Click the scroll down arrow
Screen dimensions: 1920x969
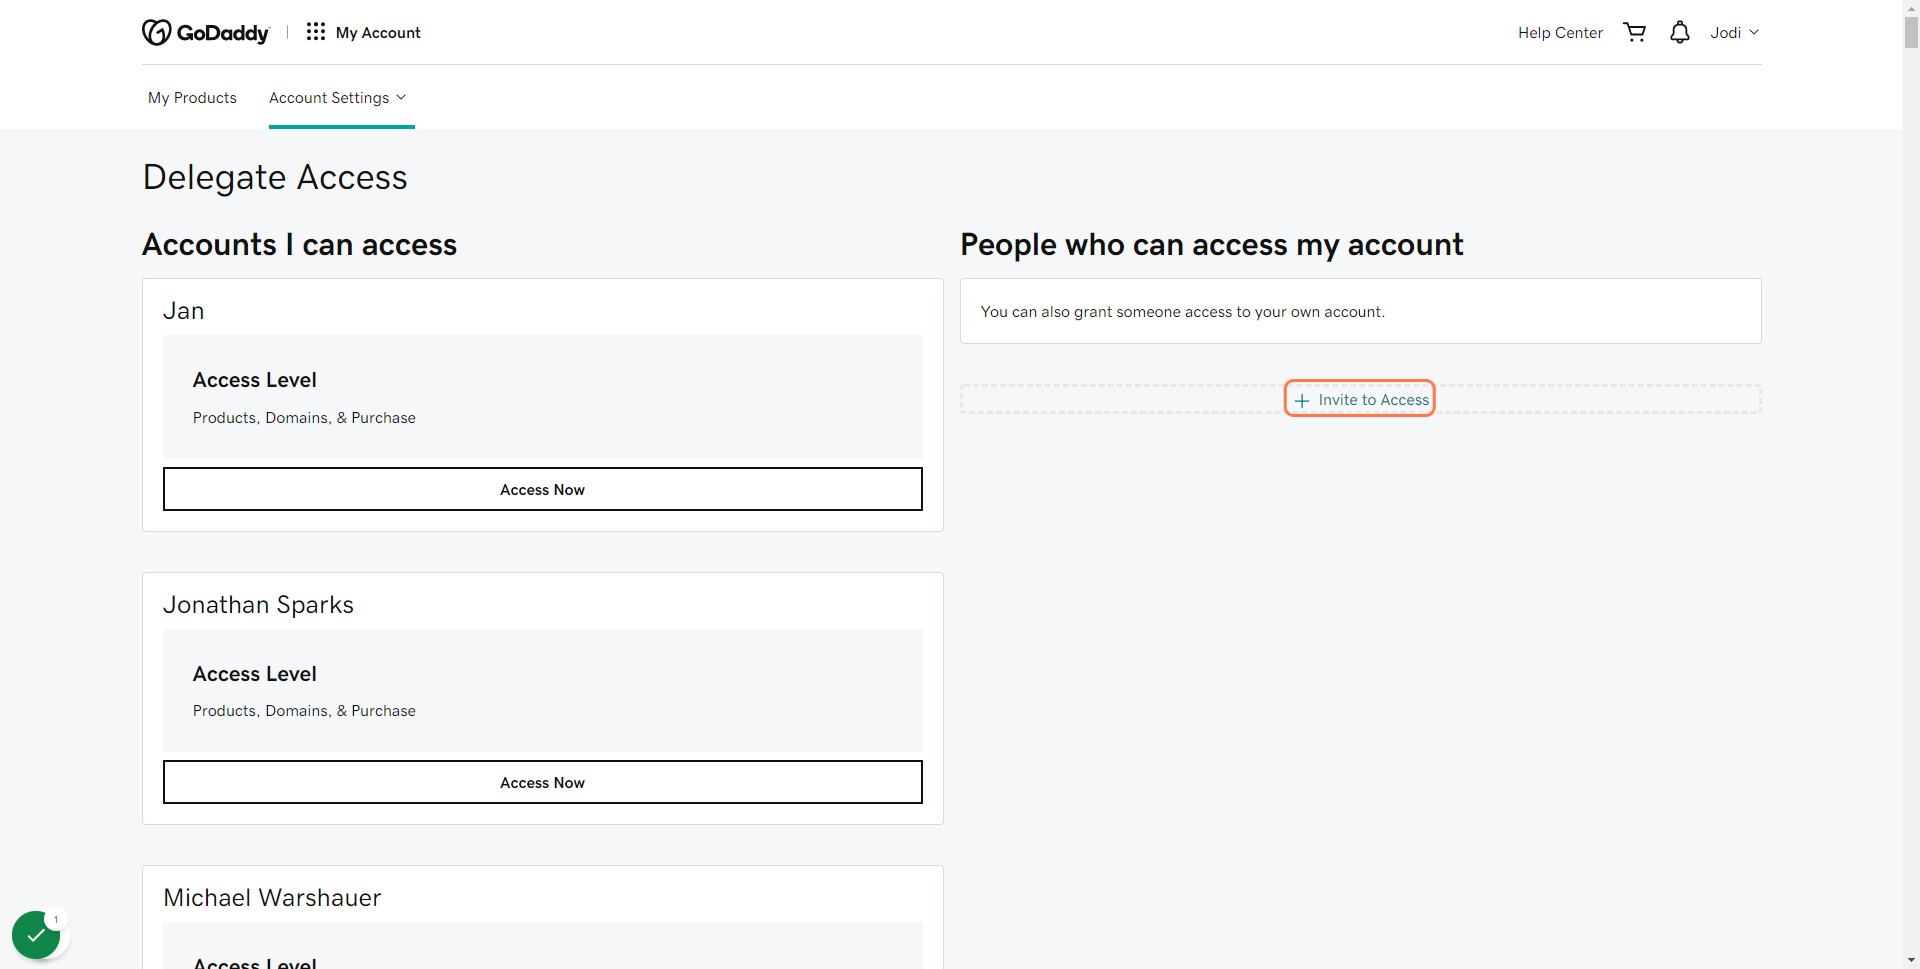point(1911,961)
